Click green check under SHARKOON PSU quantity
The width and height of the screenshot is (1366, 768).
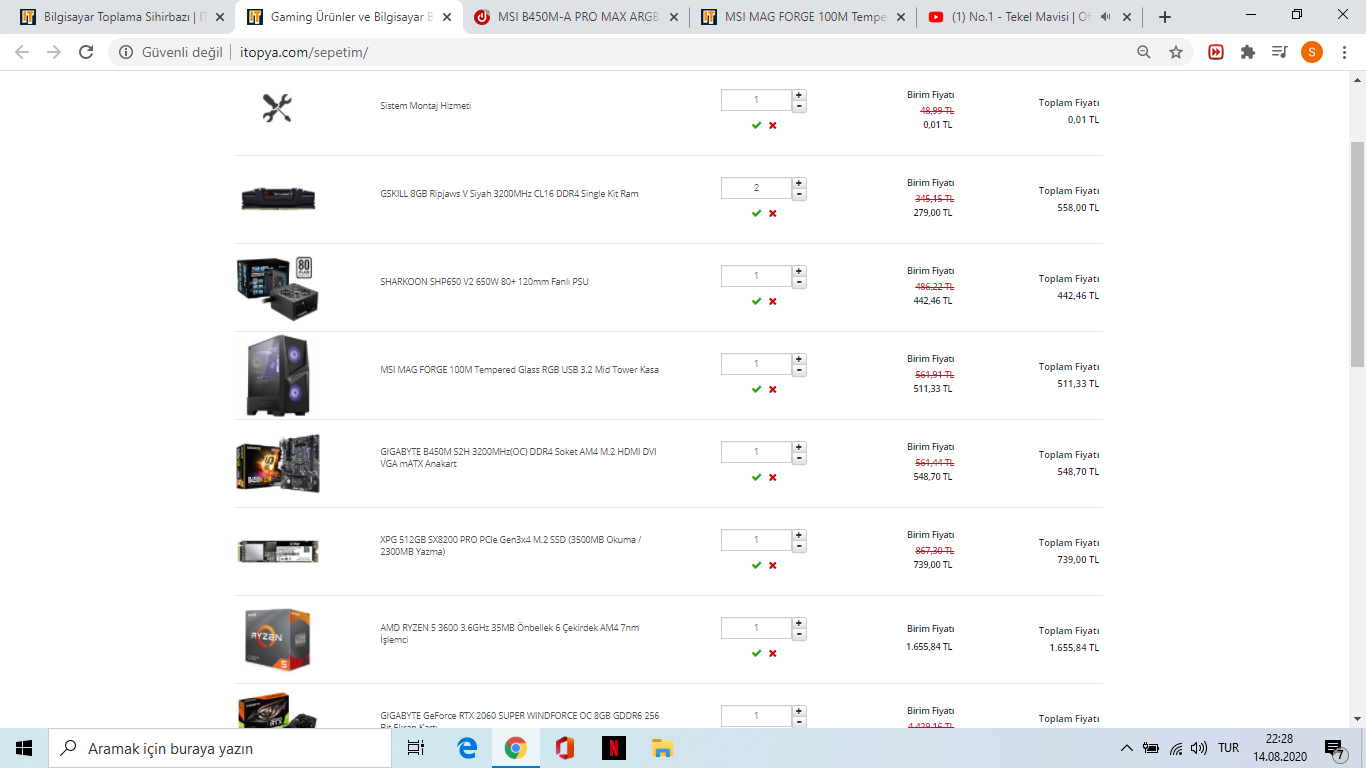tap(756, 301)
